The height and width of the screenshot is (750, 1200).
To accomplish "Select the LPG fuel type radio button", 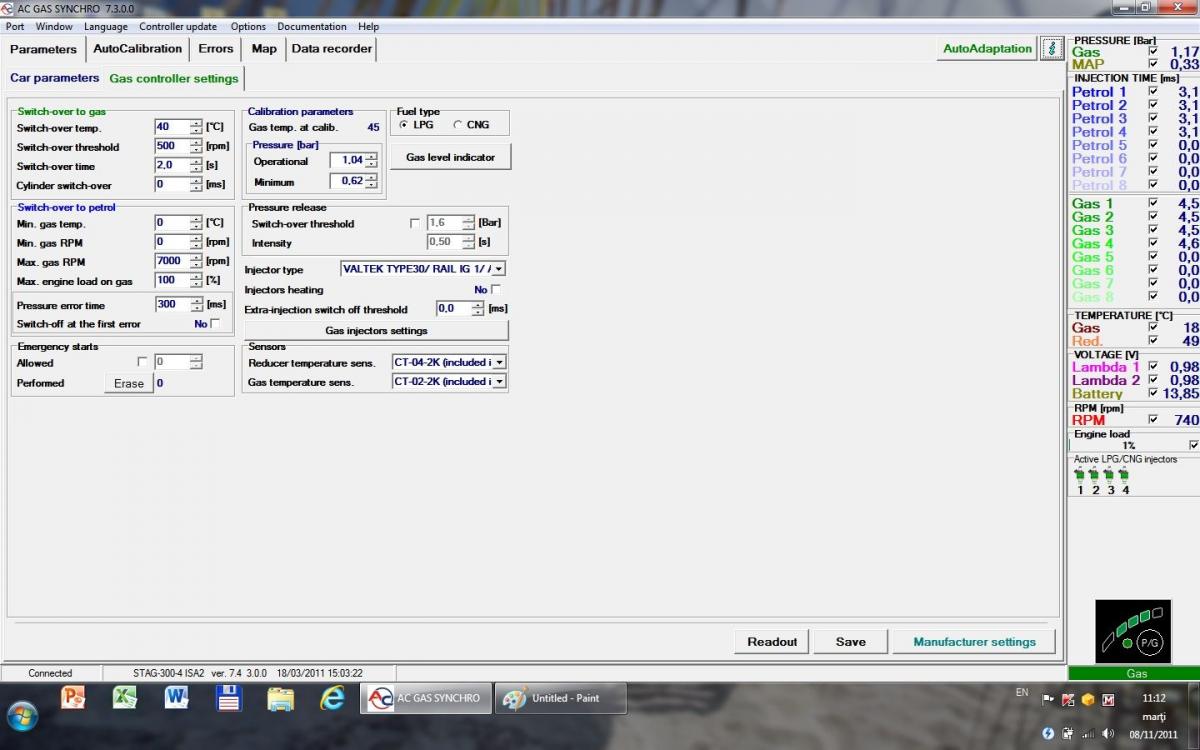I will point(403,125).
